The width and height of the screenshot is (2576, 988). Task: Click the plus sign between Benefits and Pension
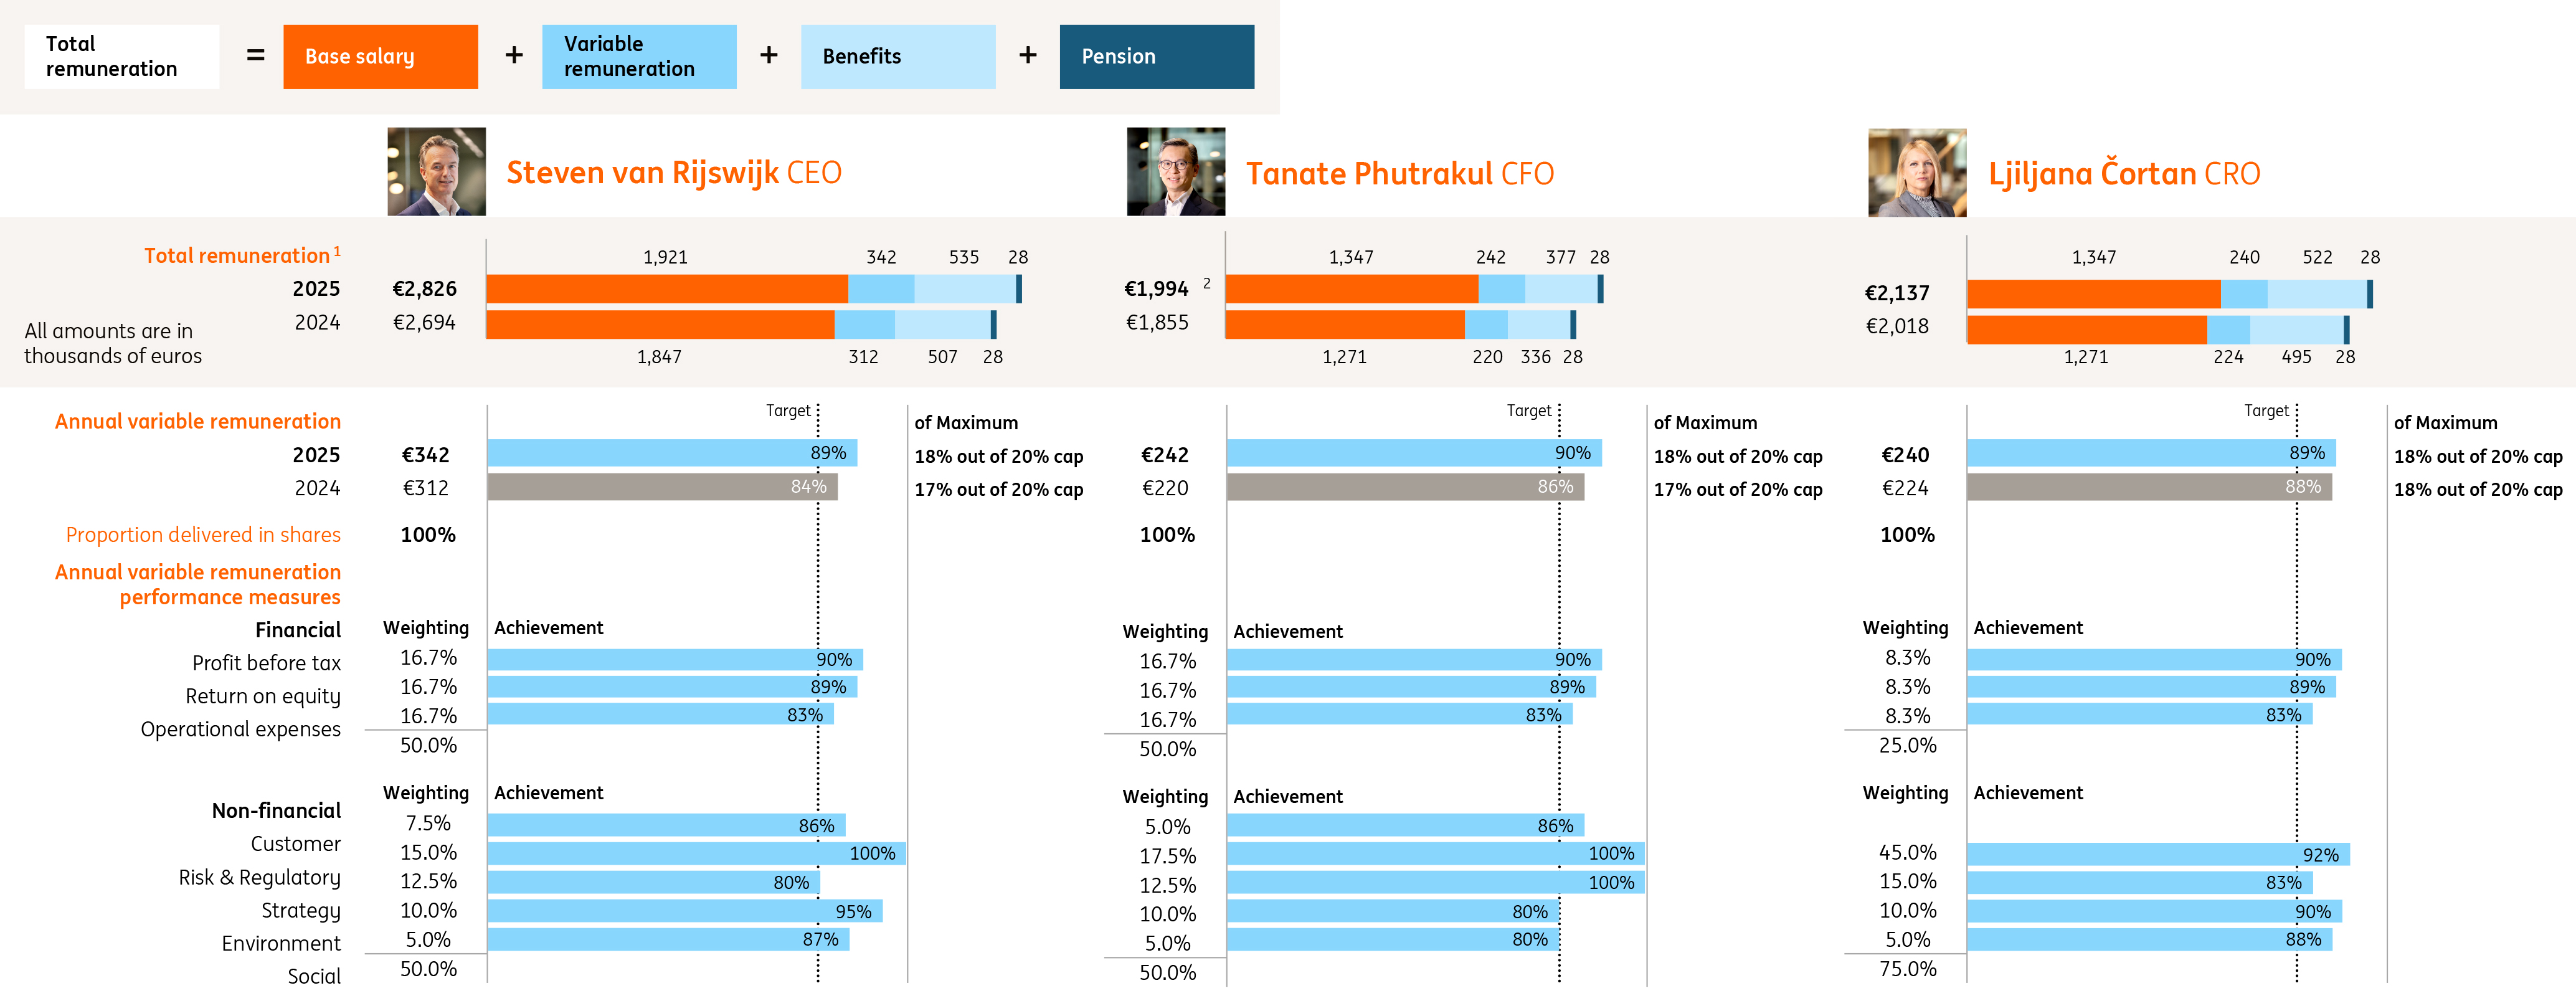(x=1027, y=56)
